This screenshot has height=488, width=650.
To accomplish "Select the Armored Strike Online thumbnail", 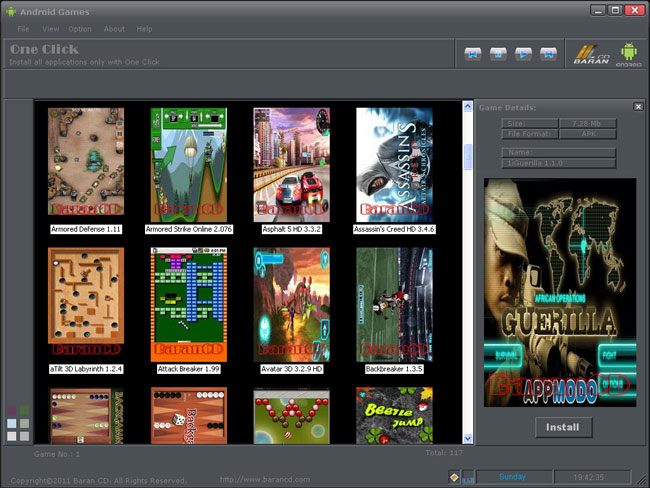I will (189, 165).
